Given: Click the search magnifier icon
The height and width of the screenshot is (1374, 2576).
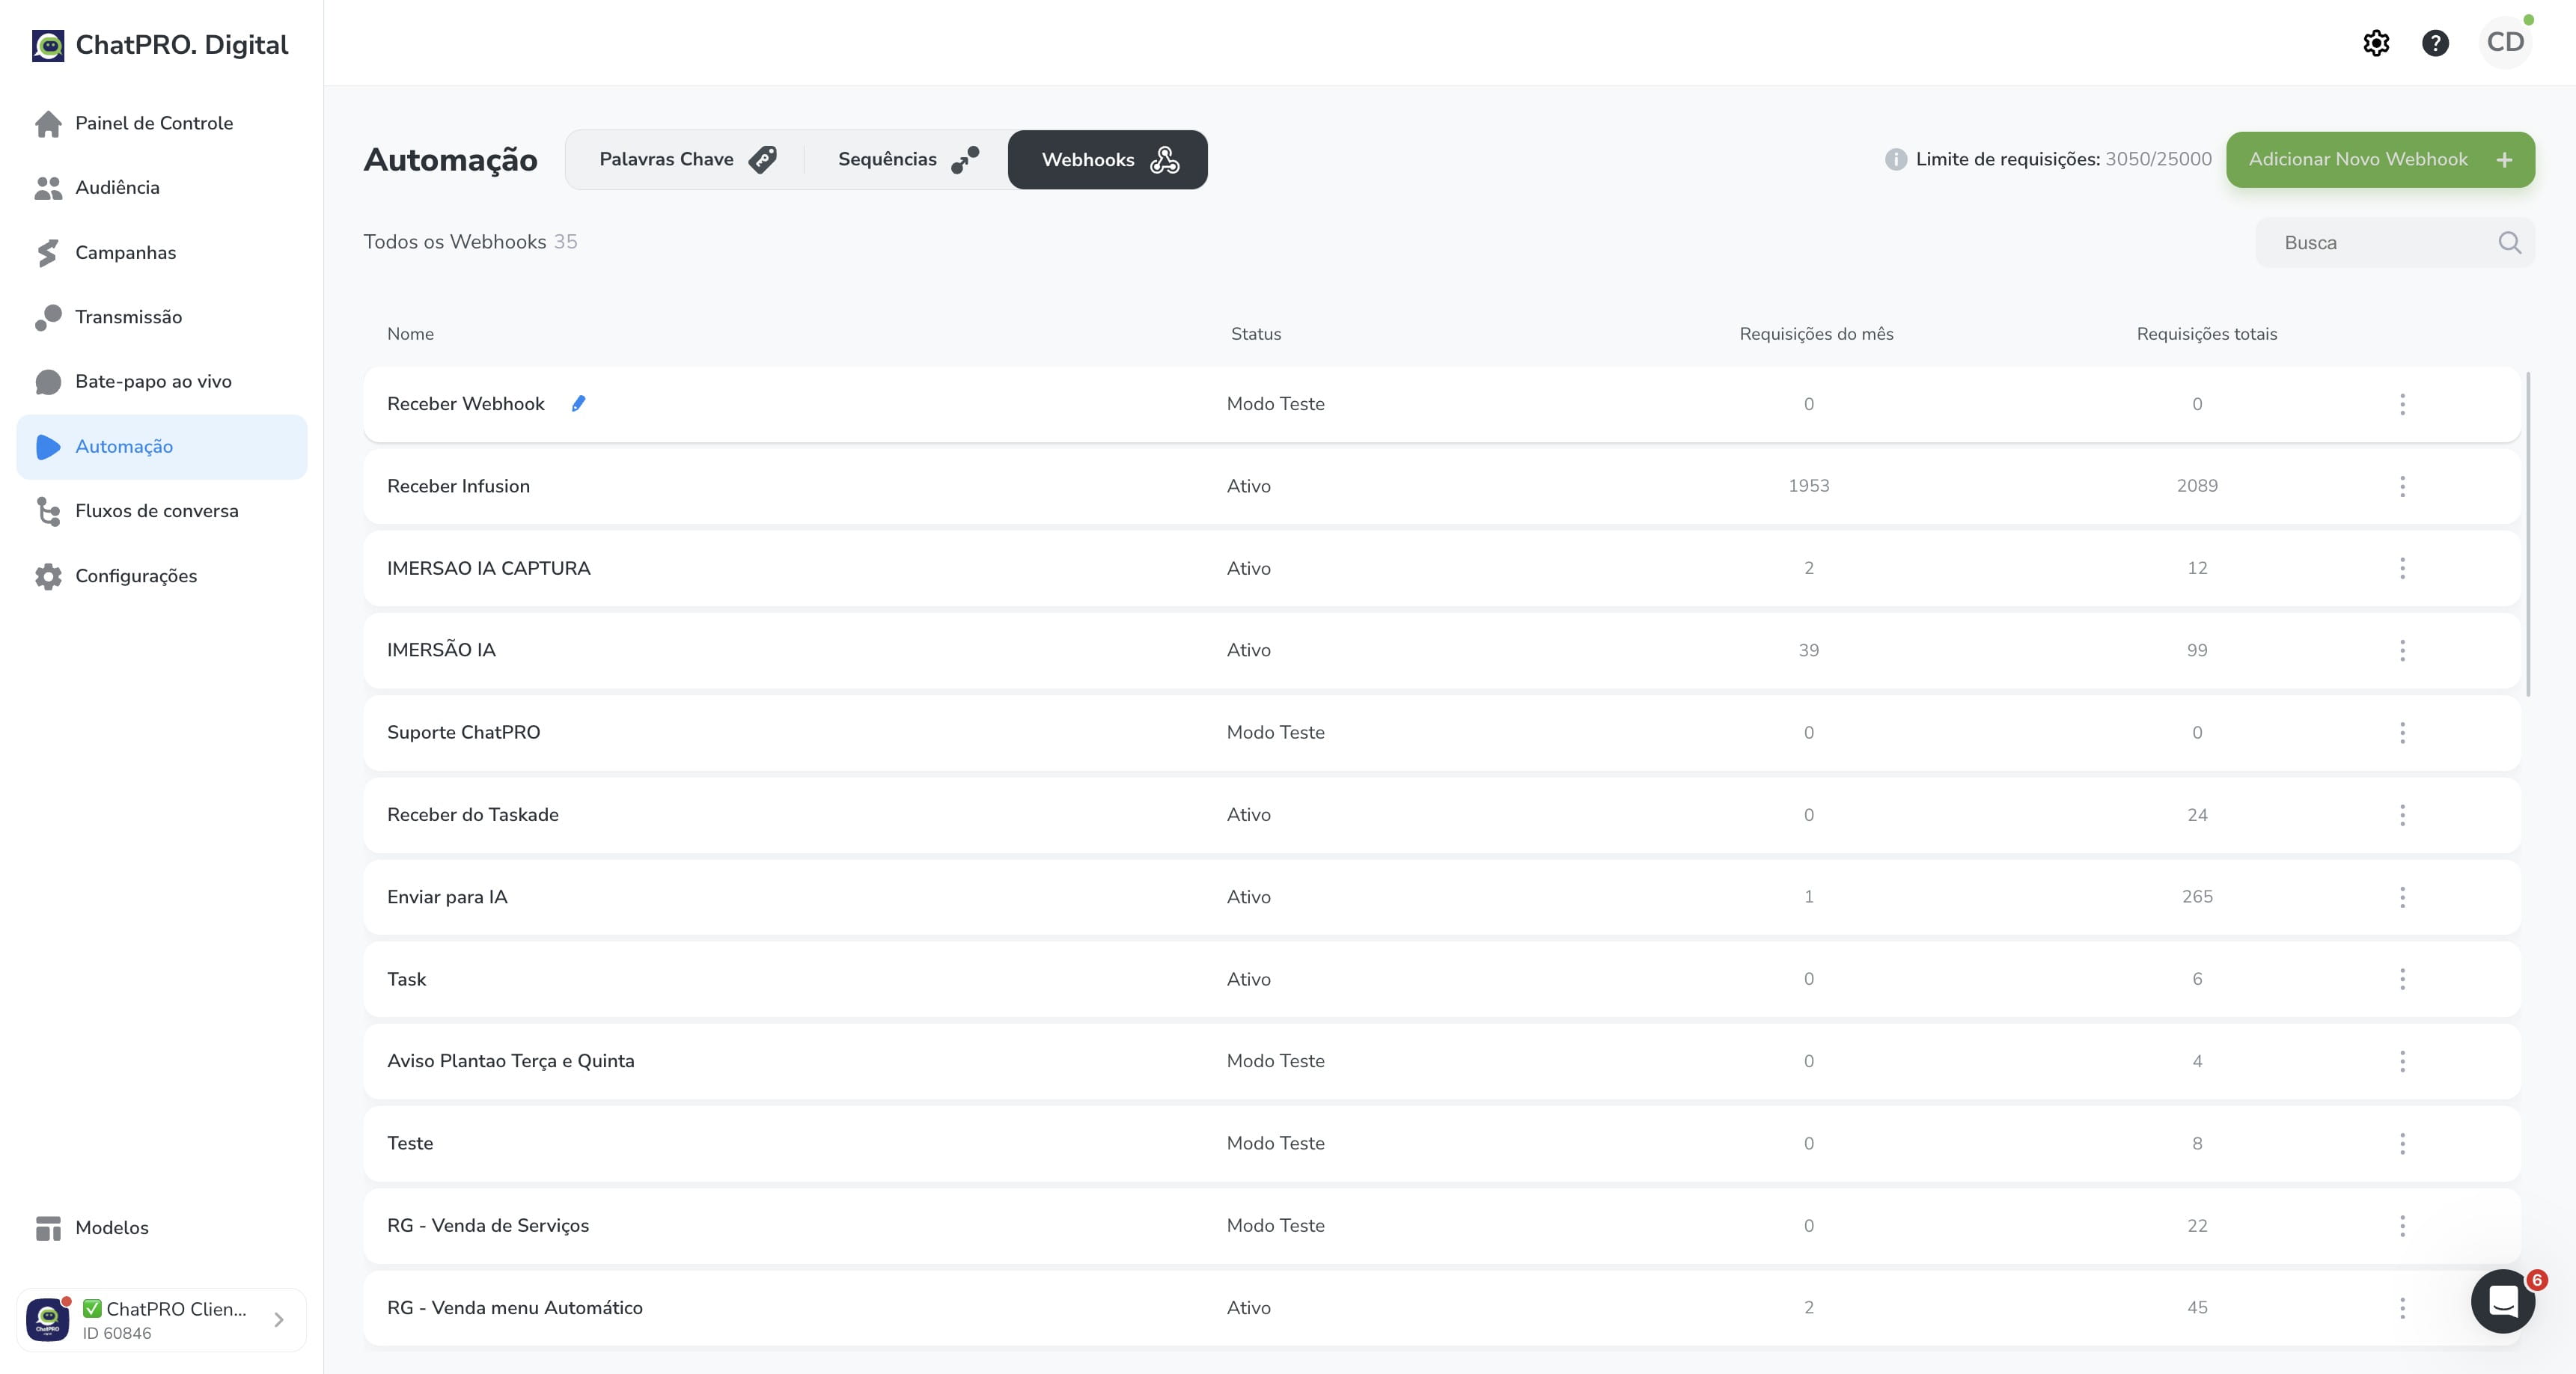Looking at the screenshot, I should 2509,242.
